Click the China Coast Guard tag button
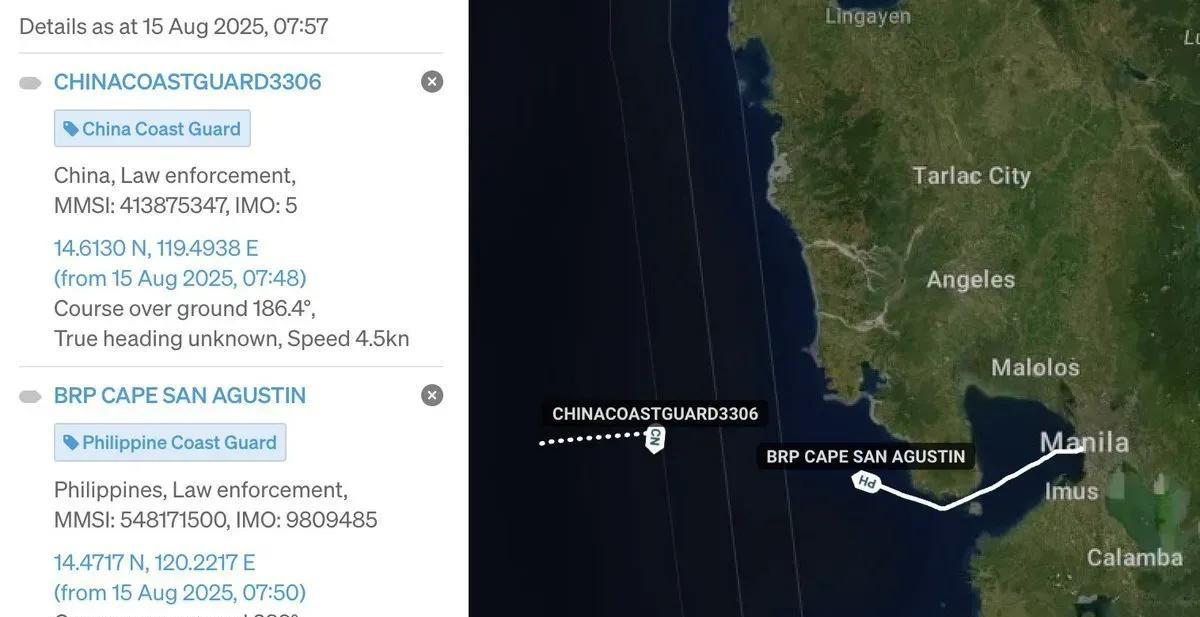 tap(152, 128)
